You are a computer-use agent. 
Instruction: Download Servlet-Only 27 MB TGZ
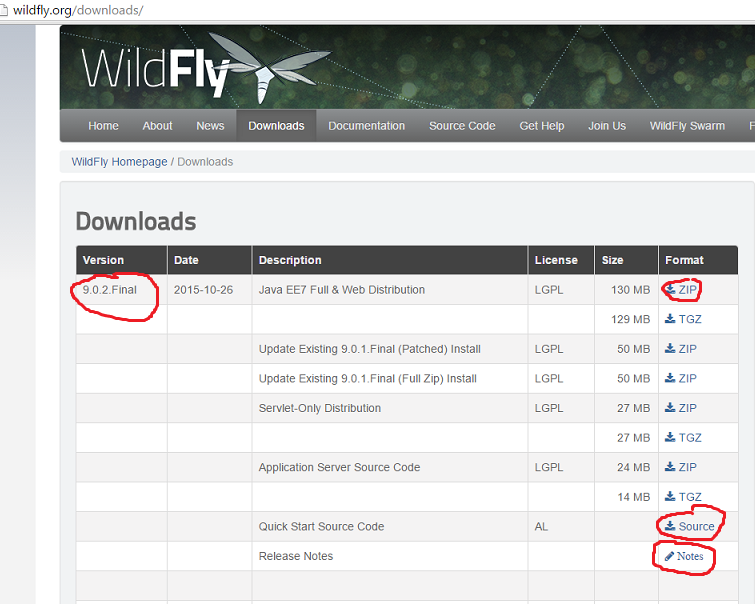click(683, 437)
